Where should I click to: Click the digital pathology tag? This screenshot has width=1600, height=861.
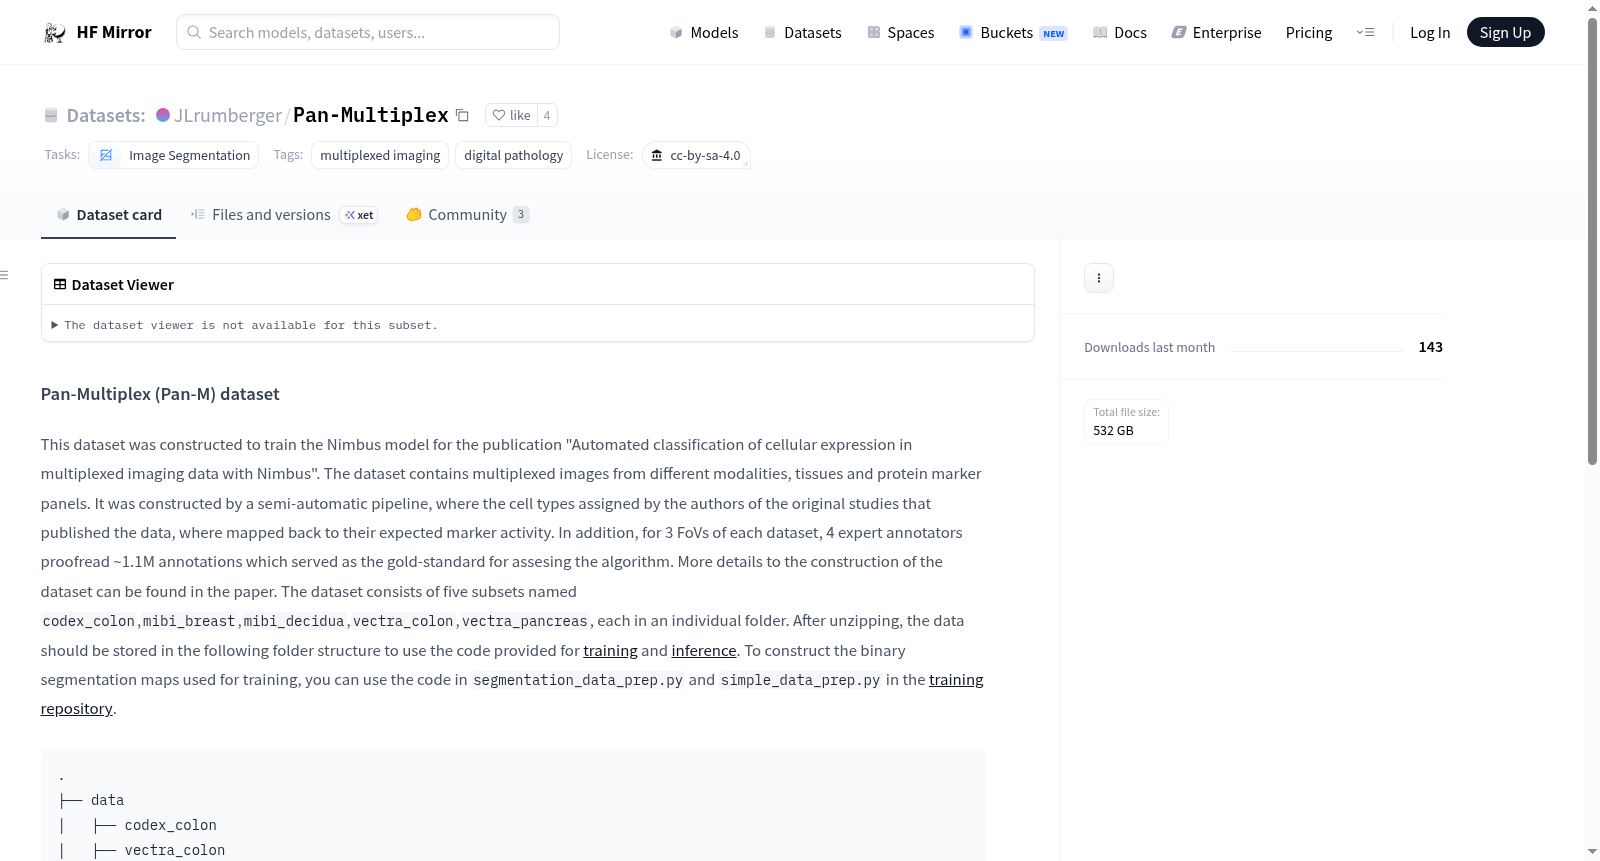[514, 155]
